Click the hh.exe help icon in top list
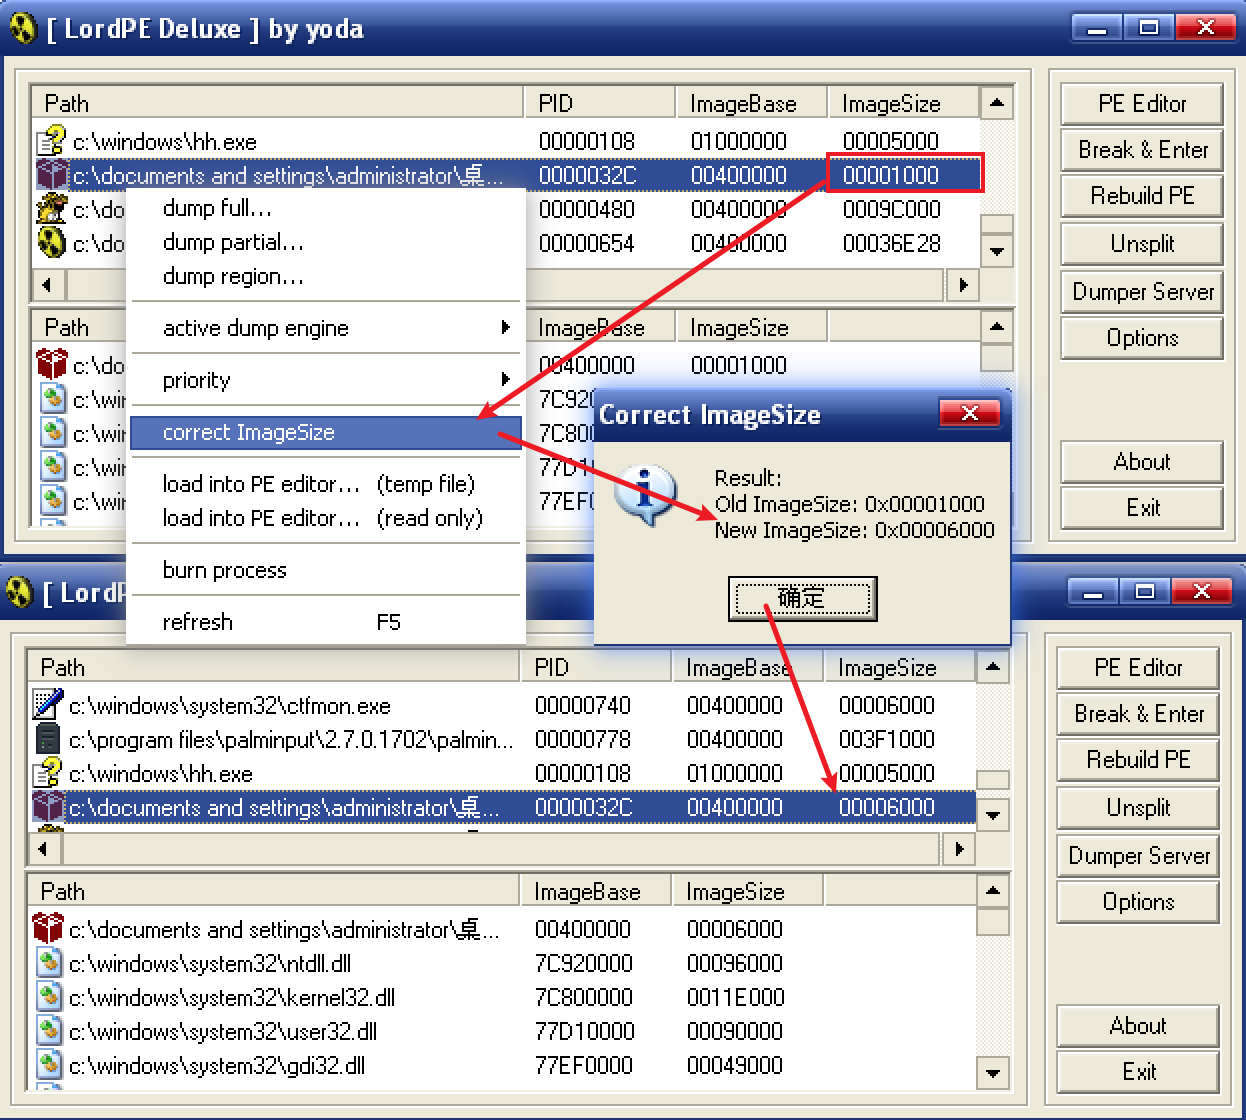This screenshot has width=1246, height=1120. click(50, 141)
